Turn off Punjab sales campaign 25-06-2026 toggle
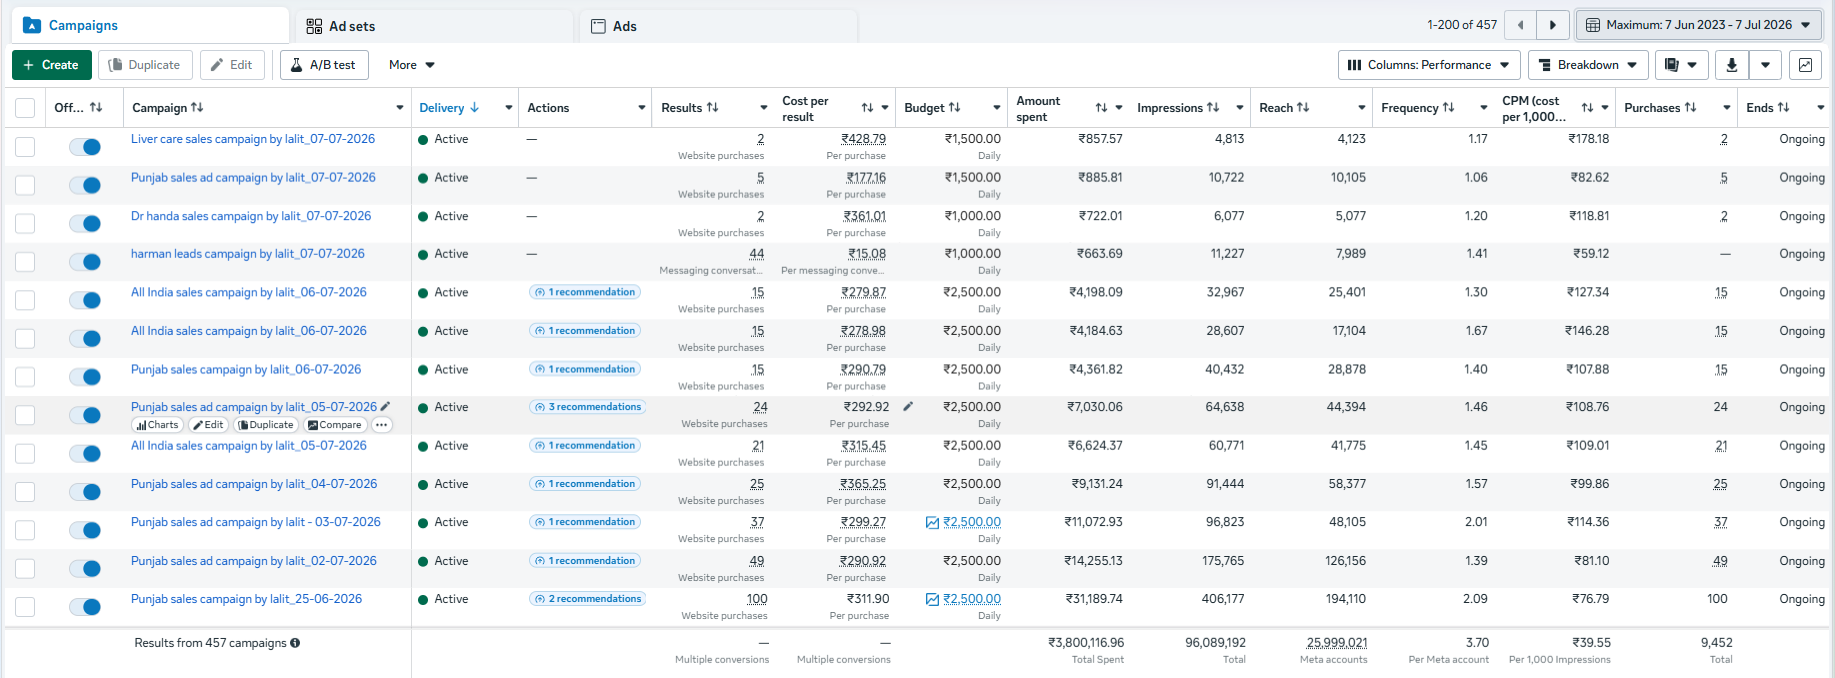This screenshot has height=678, width=1835. pyautogui.click(x=85, y=607)
